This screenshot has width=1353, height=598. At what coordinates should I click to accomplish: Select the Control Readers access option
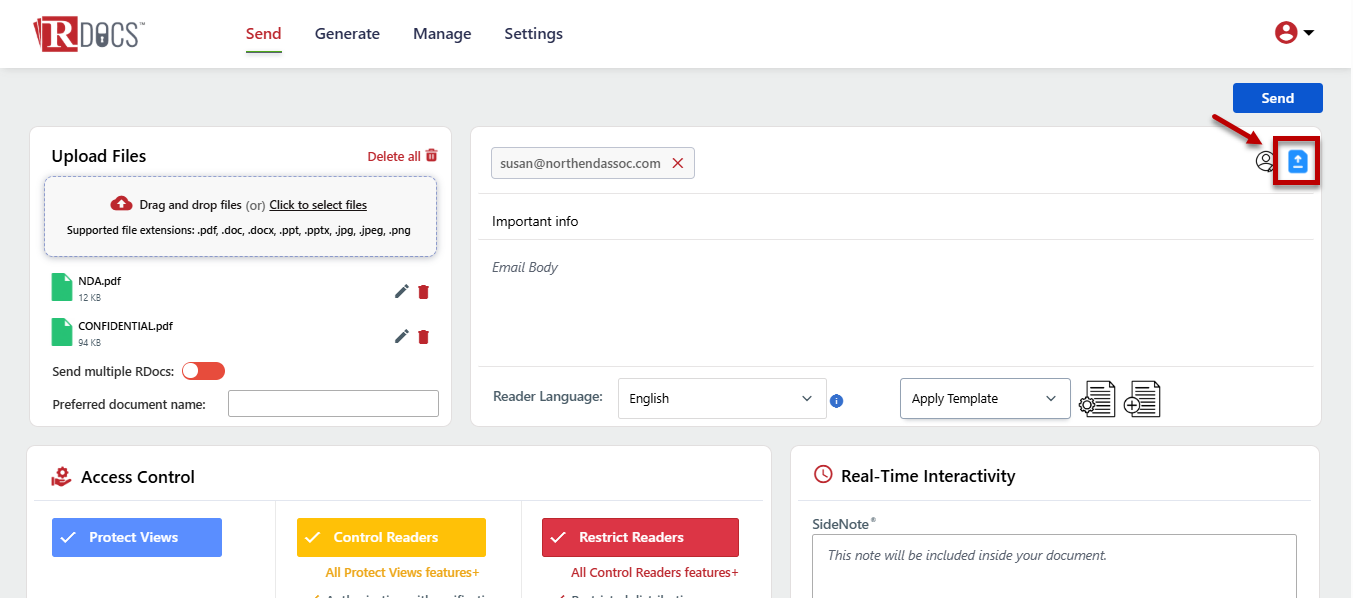pyautogui.click(x=391, y=537)
